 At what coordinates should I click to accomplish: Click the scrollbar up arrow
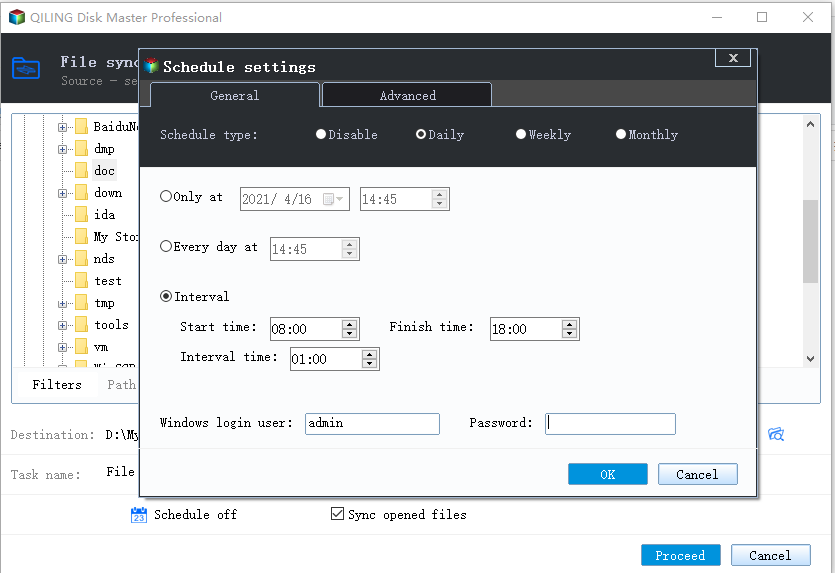tap(810, 124)
